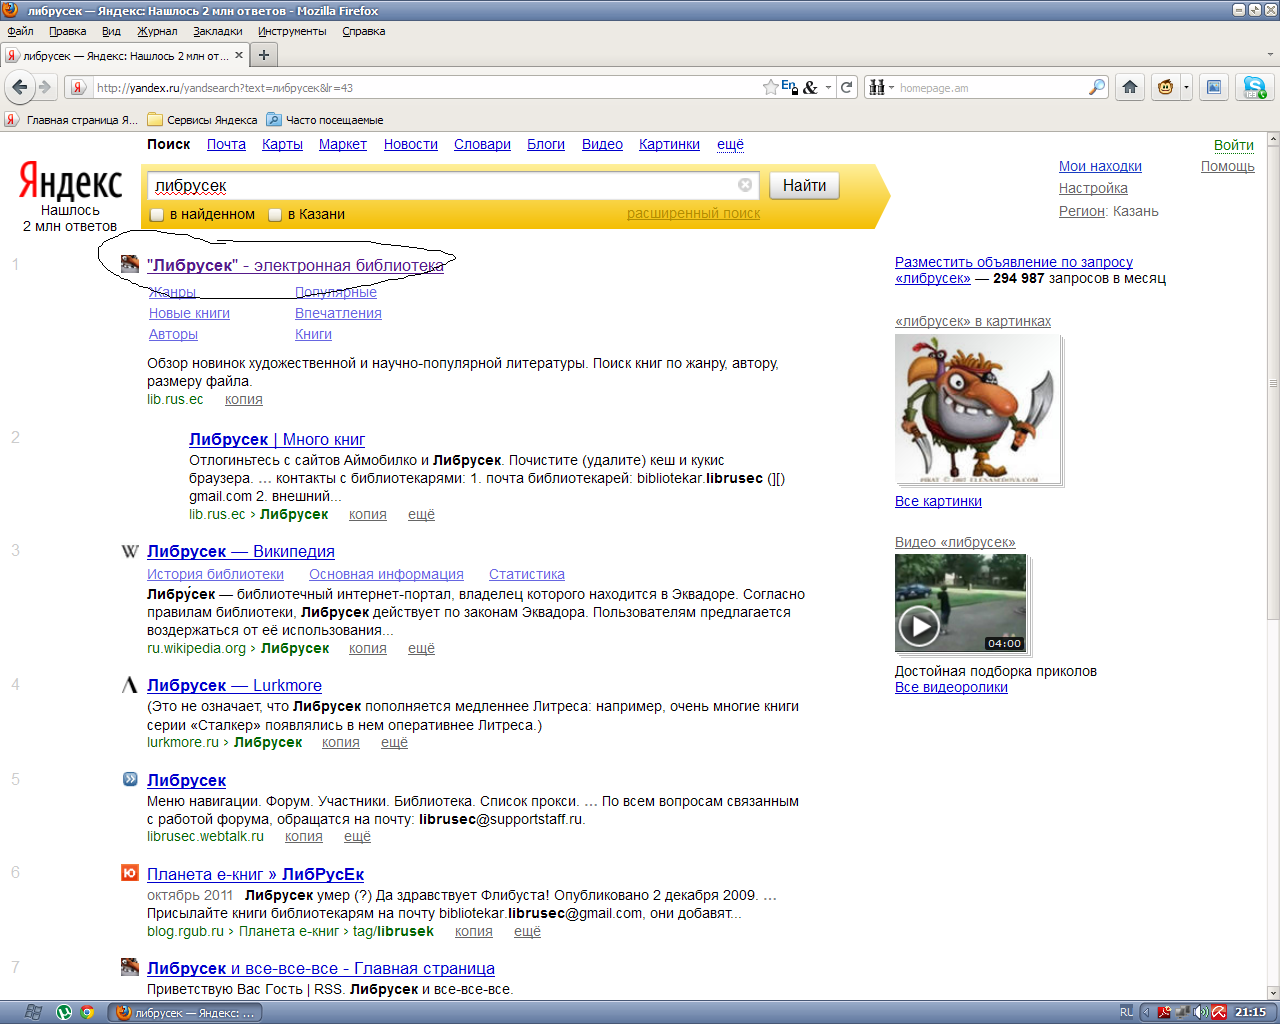This screenshot has width=1280, height=1024.
Task: Launch uTorrent from the taskbar
Action: [64, 1012]
